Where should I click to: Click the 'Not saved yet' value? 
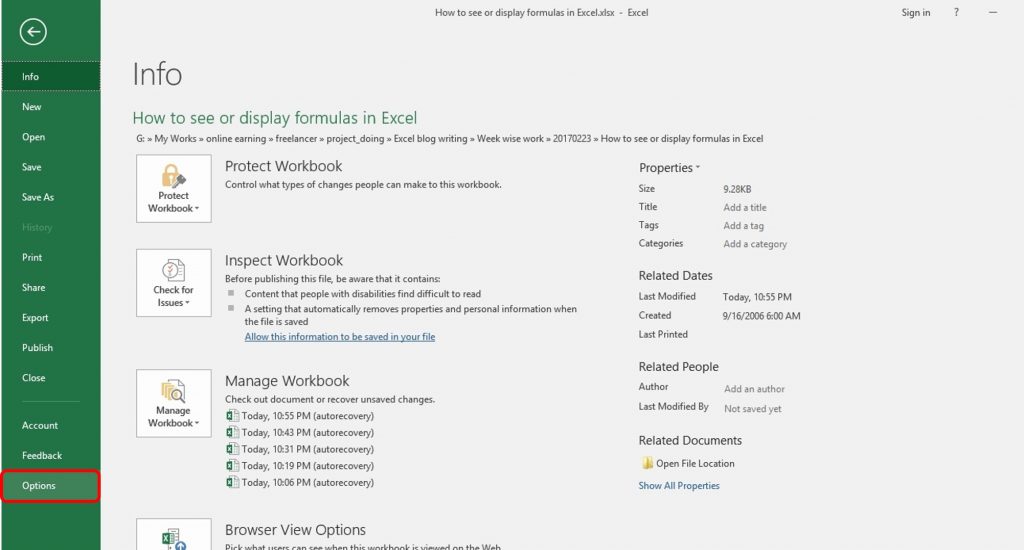point(752,408)
